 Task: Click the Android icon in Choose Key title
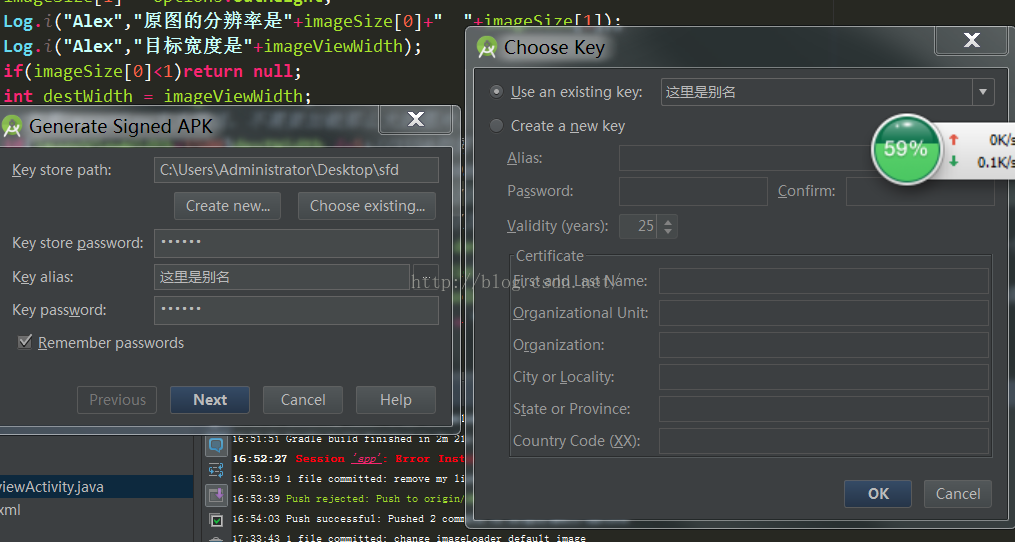[487, 47]
